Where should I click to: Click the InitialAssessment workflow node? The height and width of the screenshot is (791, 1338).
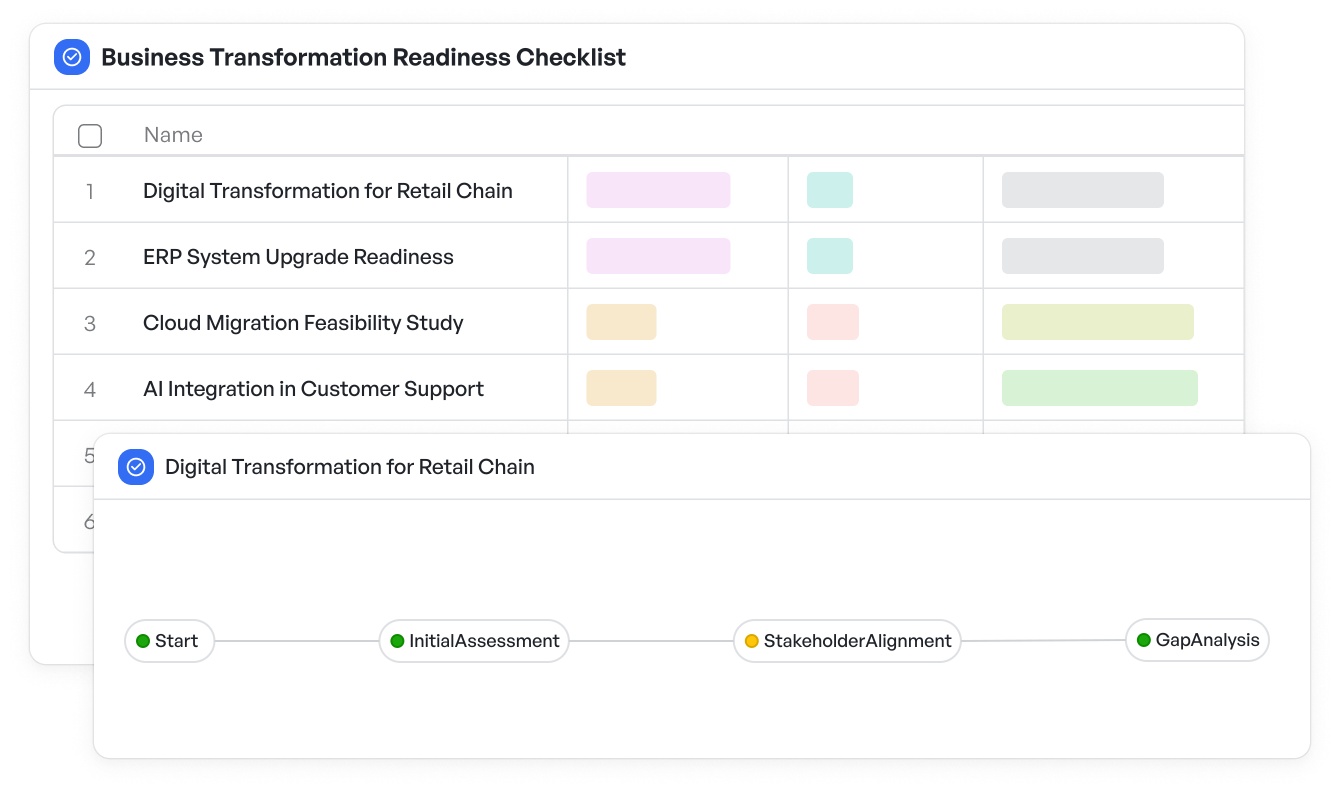point(474,641)
